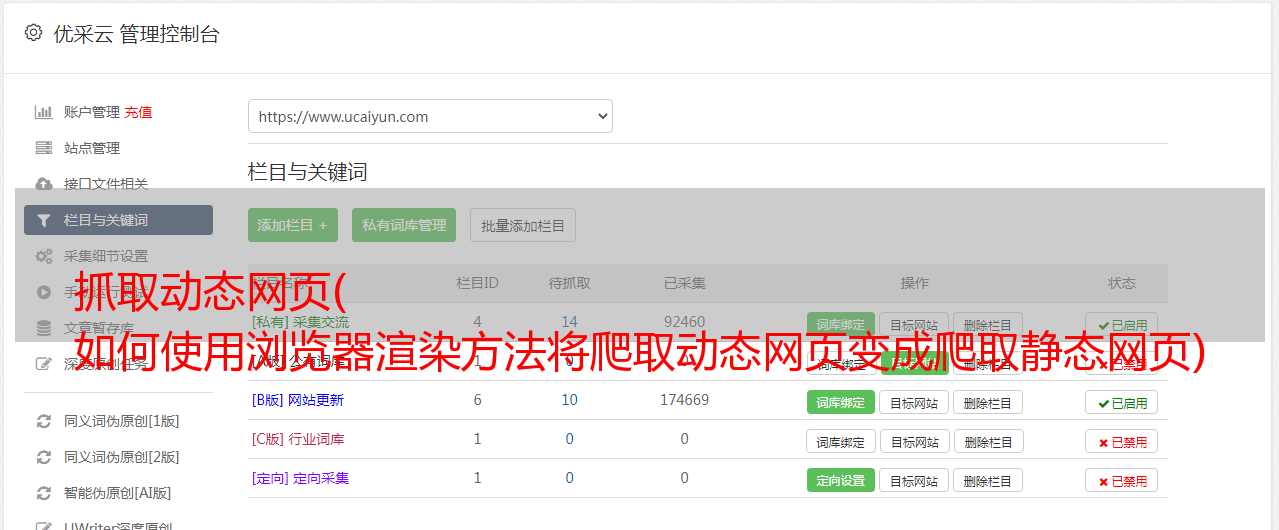Open 同义词伪原创[2版] in the sidebar
This screenshot has width=1279, height=530.
122,457
